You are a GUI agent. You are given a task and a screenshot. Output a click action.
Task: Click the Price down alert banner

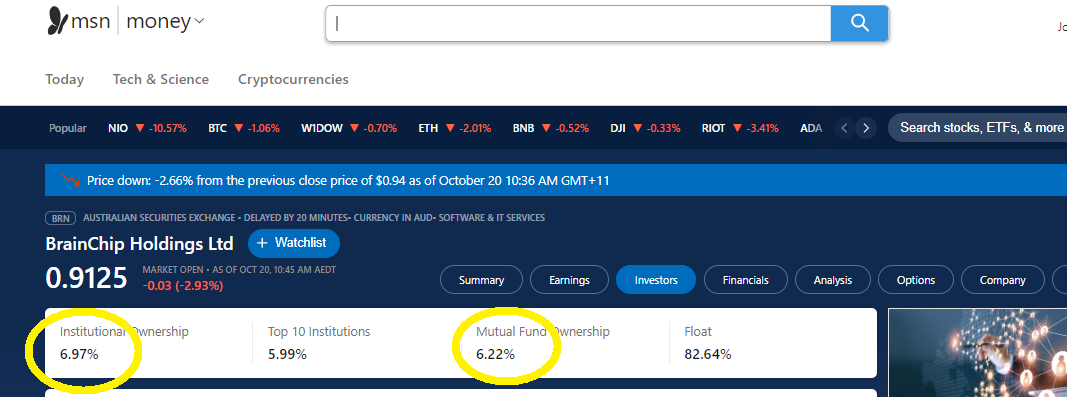(x=555, y=180)
